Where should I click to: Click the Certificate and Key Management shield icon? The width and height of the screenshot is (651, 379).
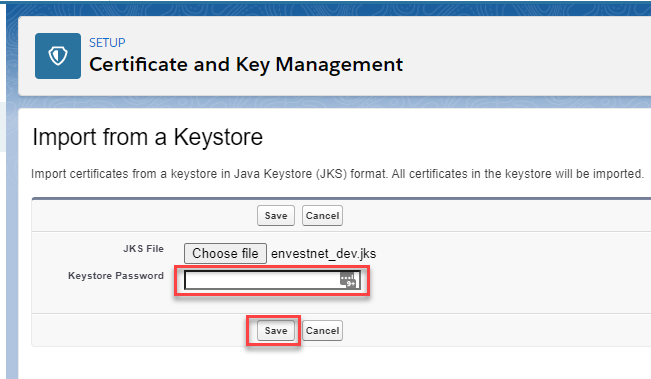pos(58,56)
